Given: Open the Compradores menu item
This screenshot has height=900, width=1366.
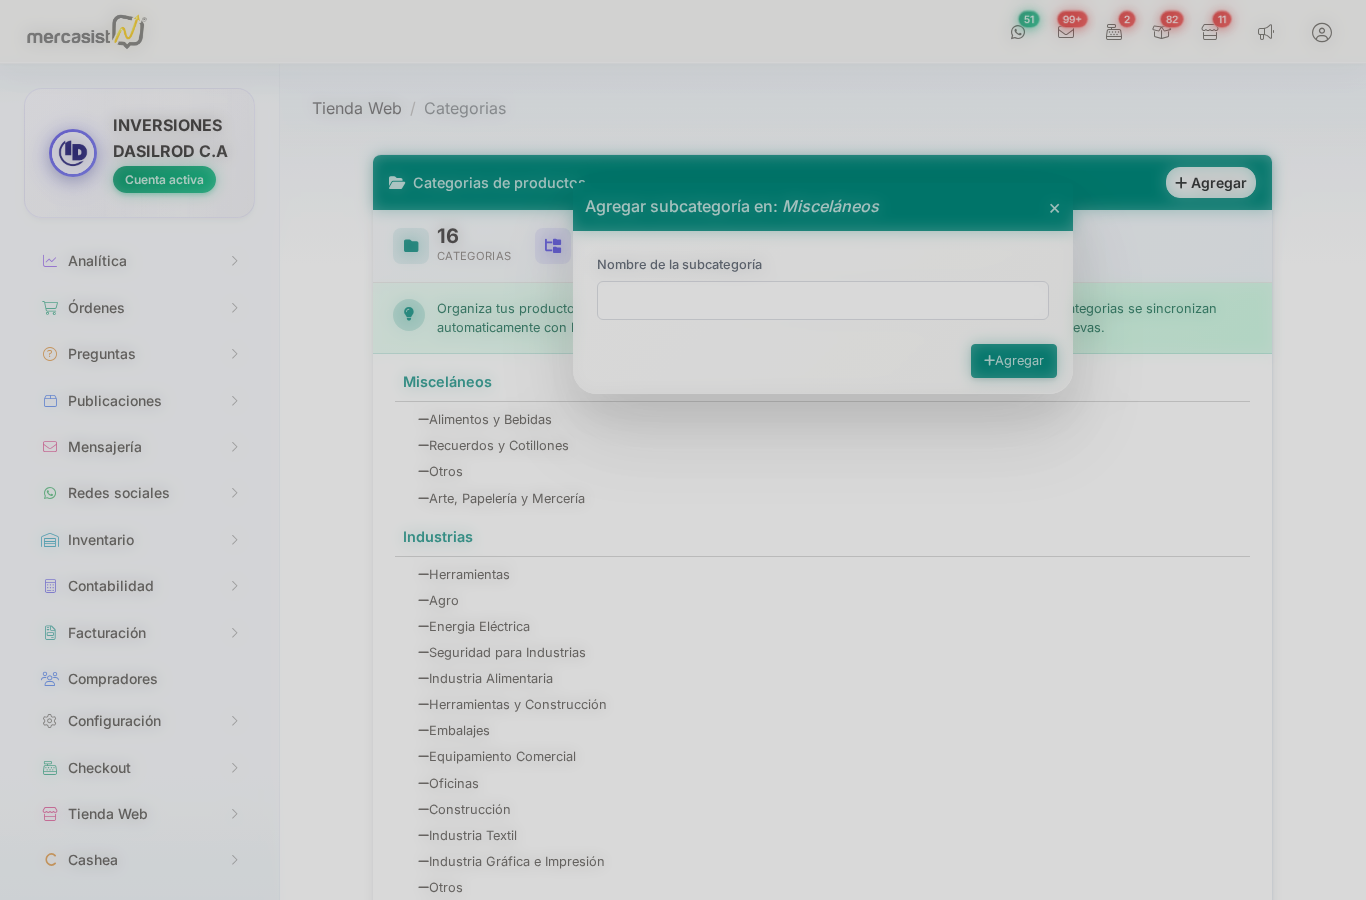Looking at the screenshot, I should click(x=112, y=679).
